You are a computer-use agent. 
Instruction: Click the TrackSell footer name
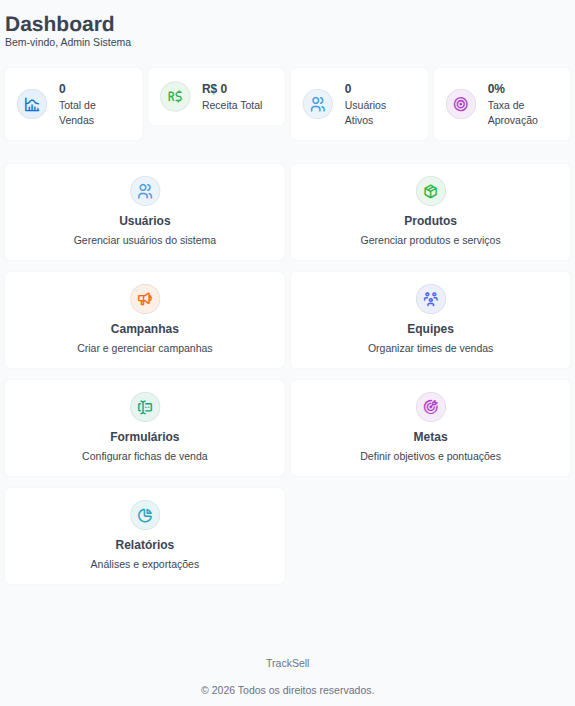(288, 663)
